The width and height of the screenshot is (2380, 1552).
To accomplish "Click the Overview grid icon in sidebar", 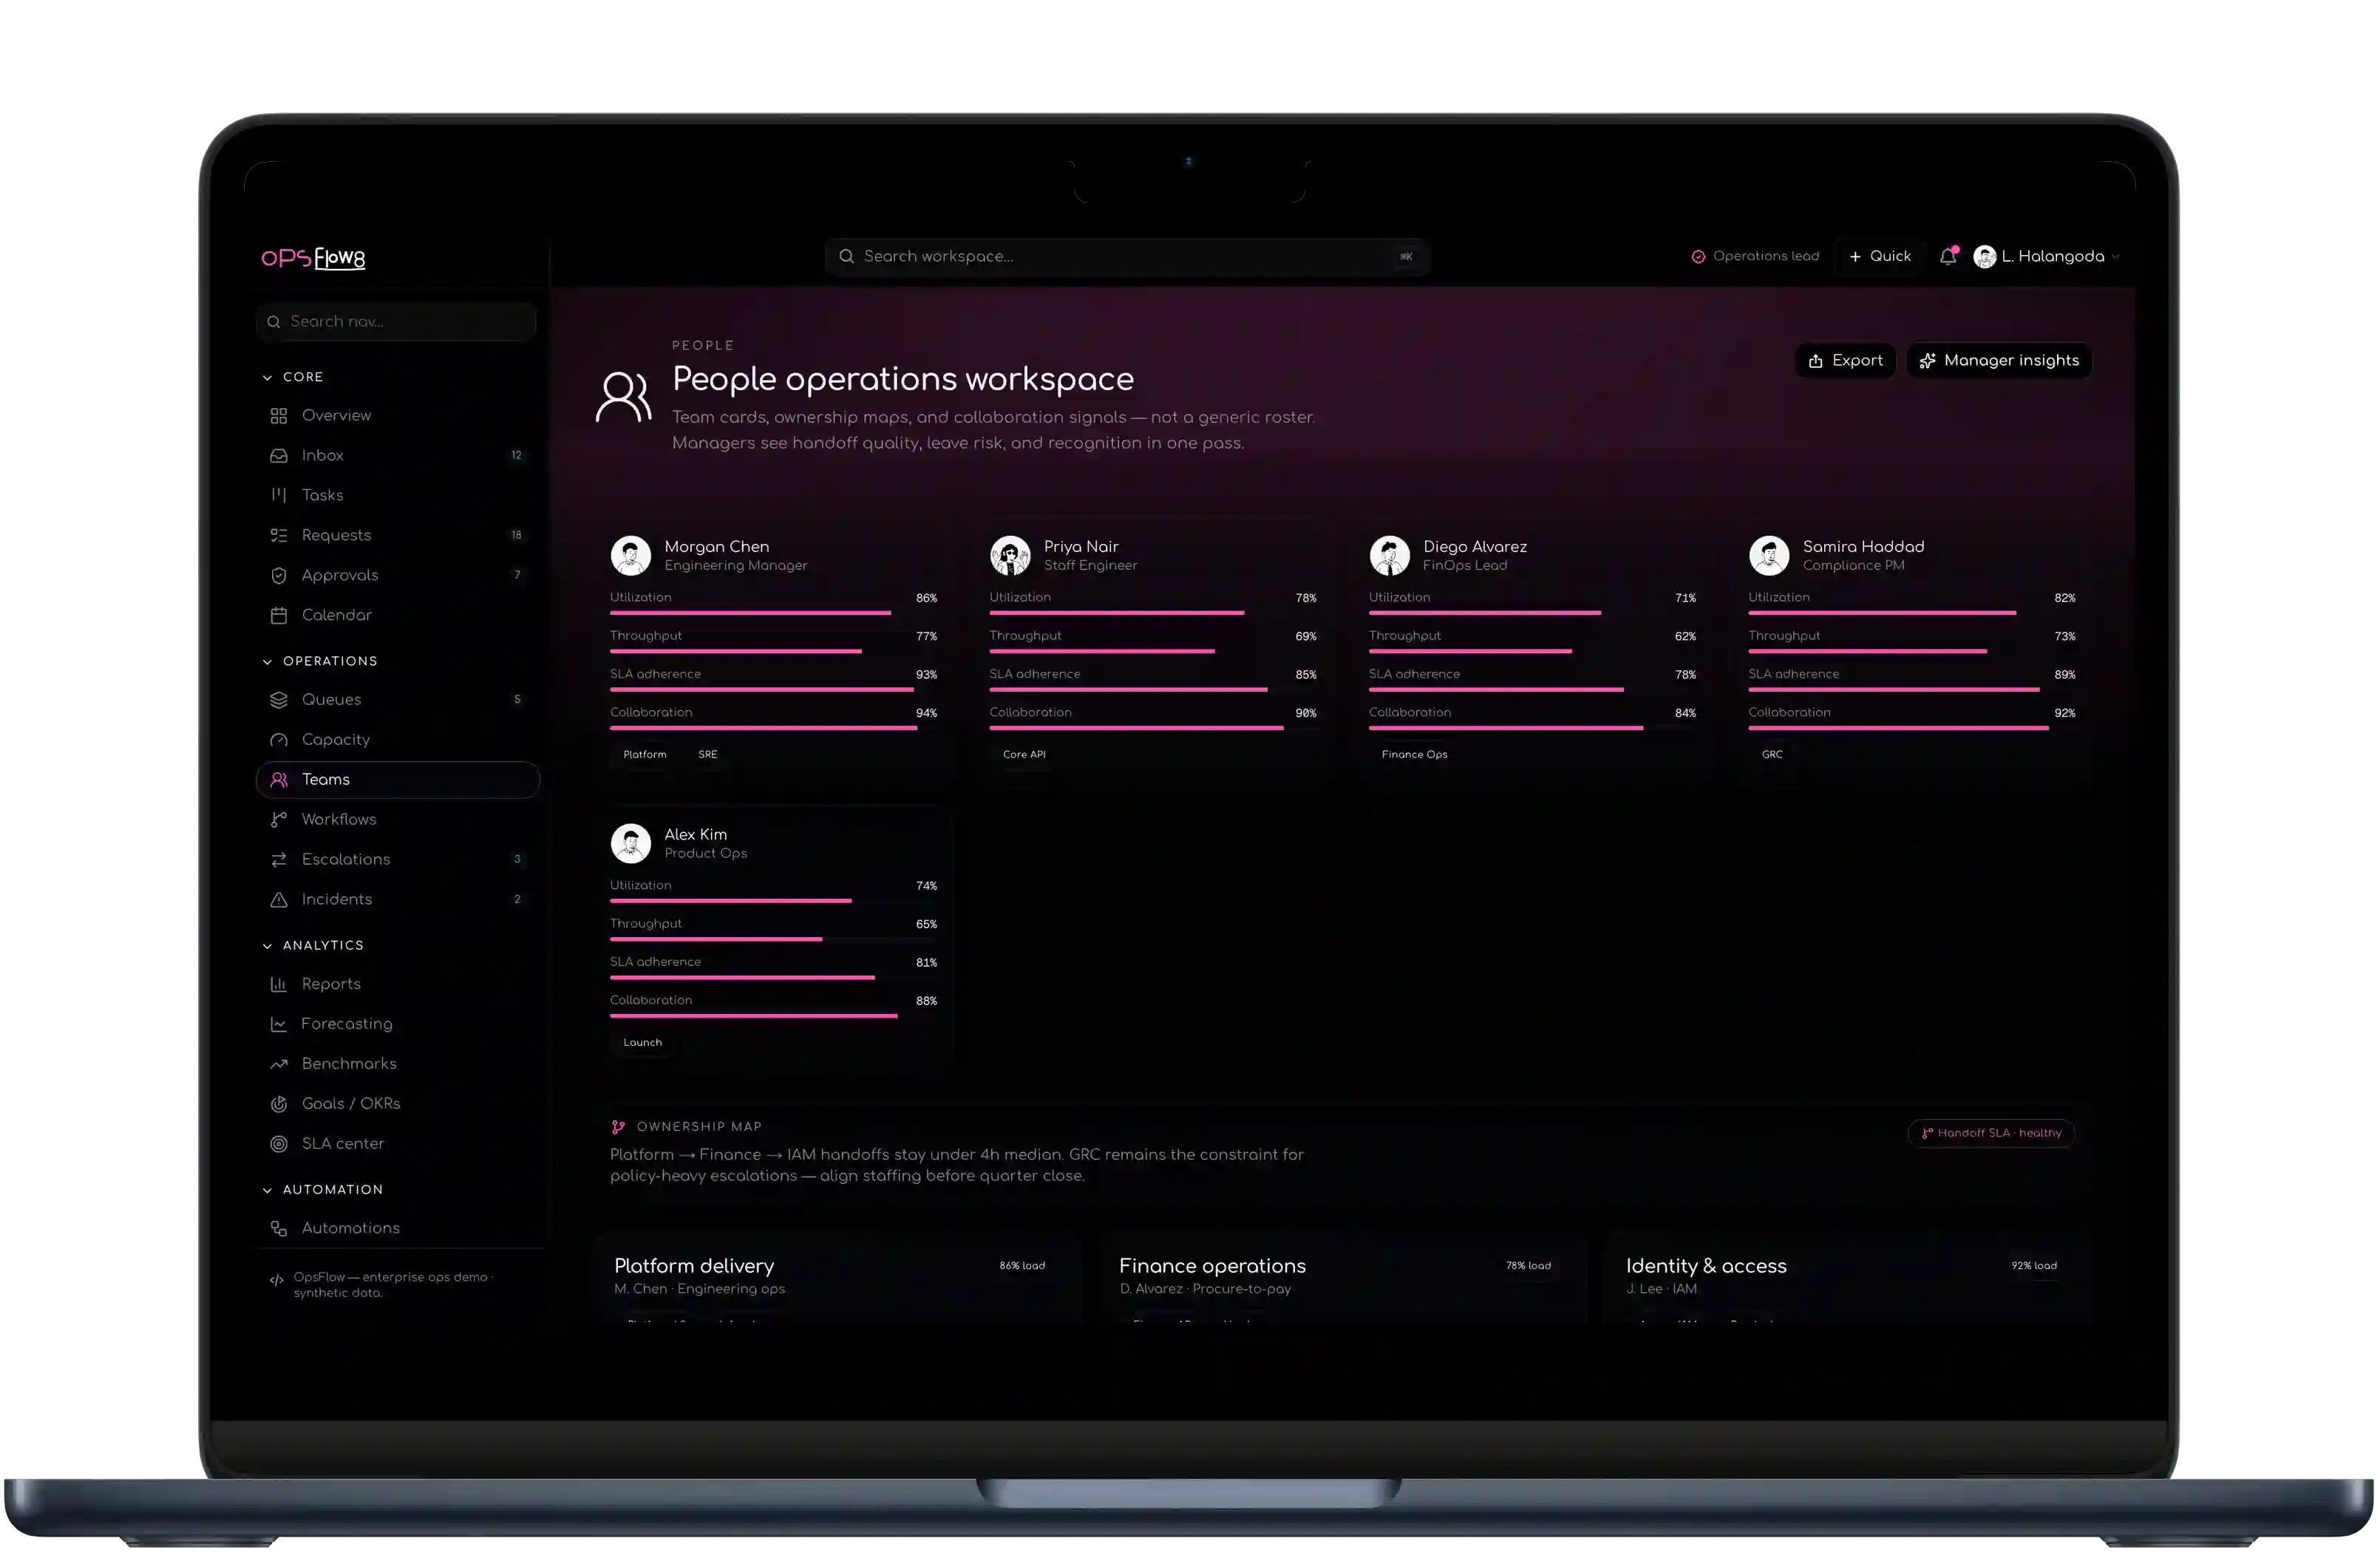I will tap(279, 416).
